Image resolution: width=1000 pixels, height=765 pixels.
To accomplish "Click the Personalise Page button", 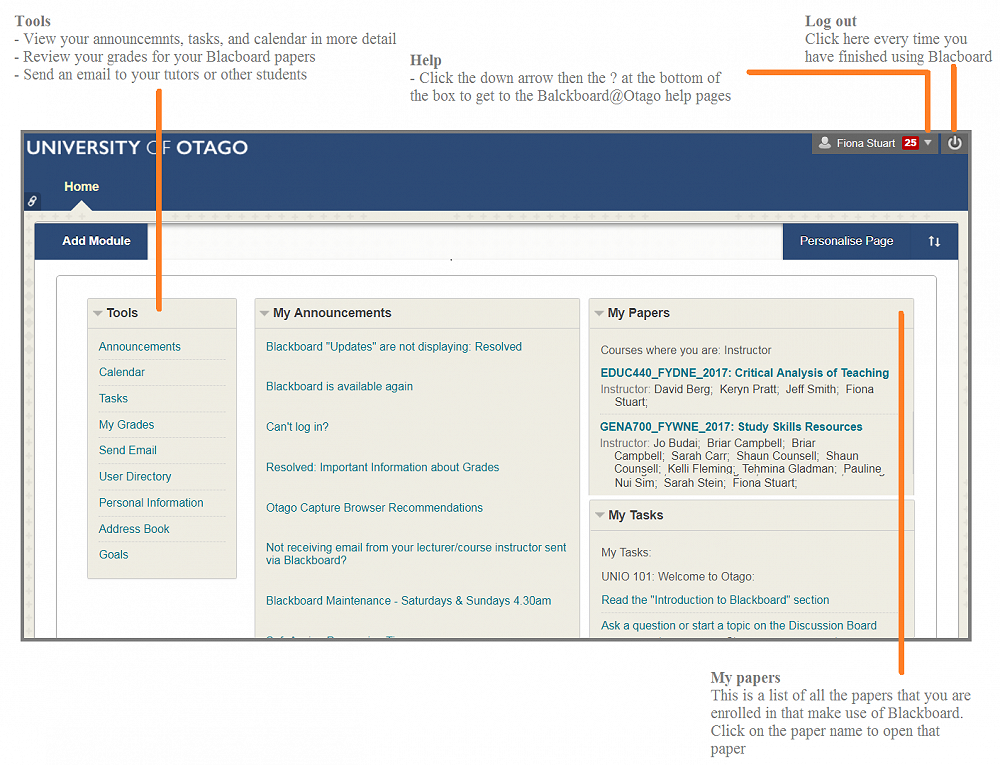I will [846, 241].
